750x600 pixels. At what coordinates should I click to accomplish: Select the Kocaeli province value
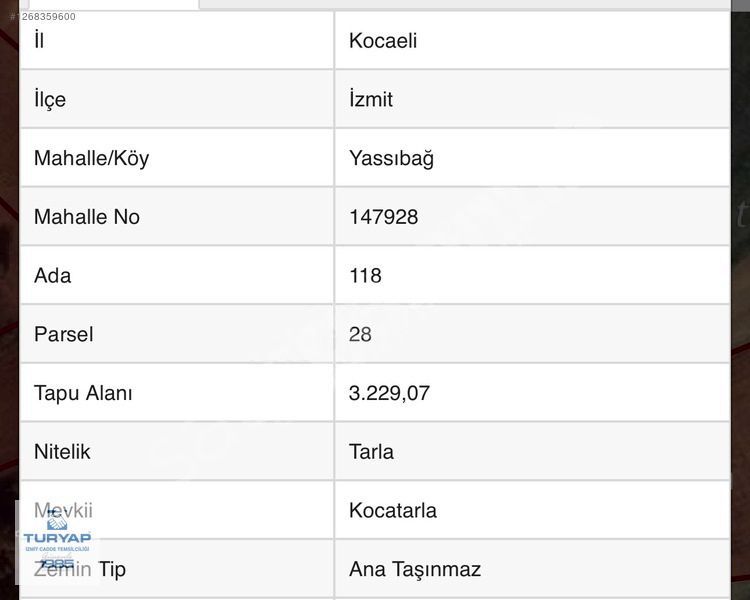pyautogui.click(x=383, y=41)
